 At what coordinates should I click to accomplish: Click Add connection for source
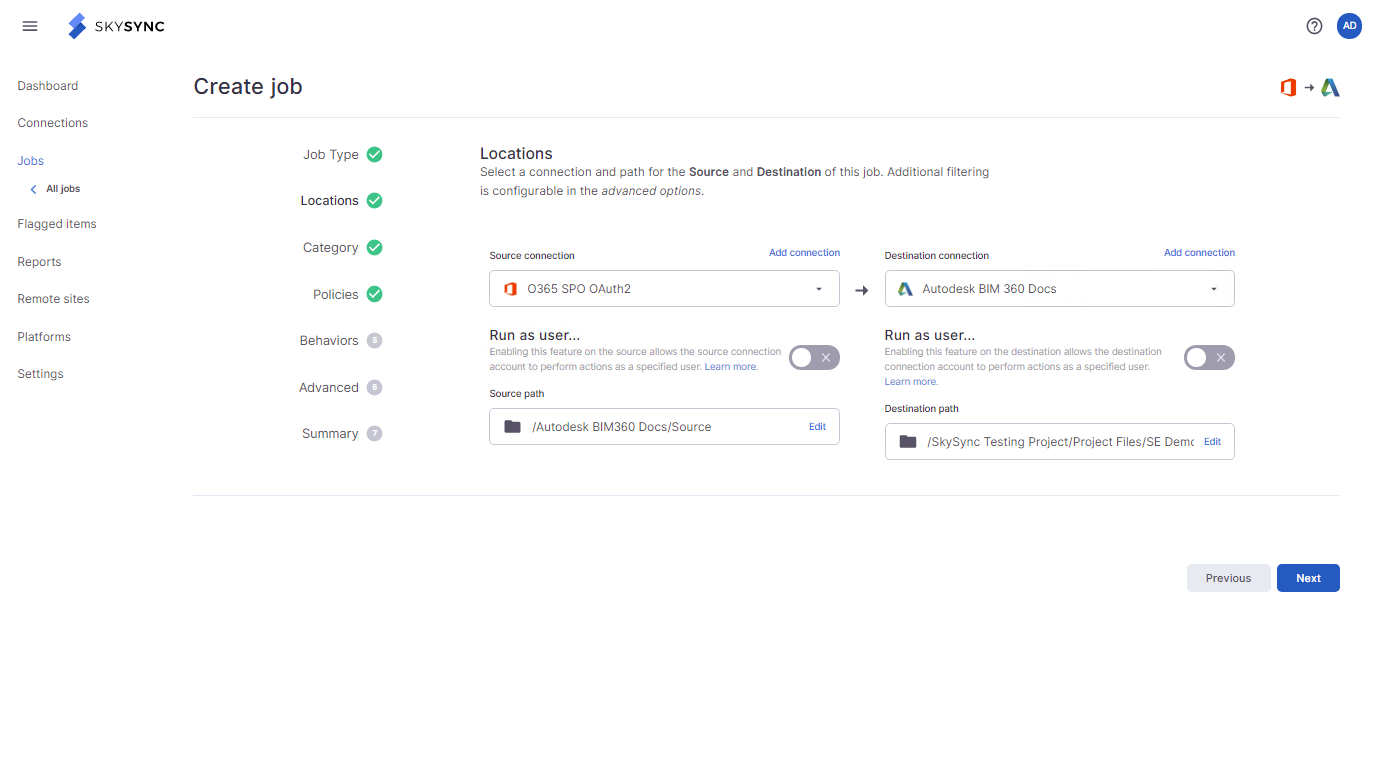click(x=804, y=253)
